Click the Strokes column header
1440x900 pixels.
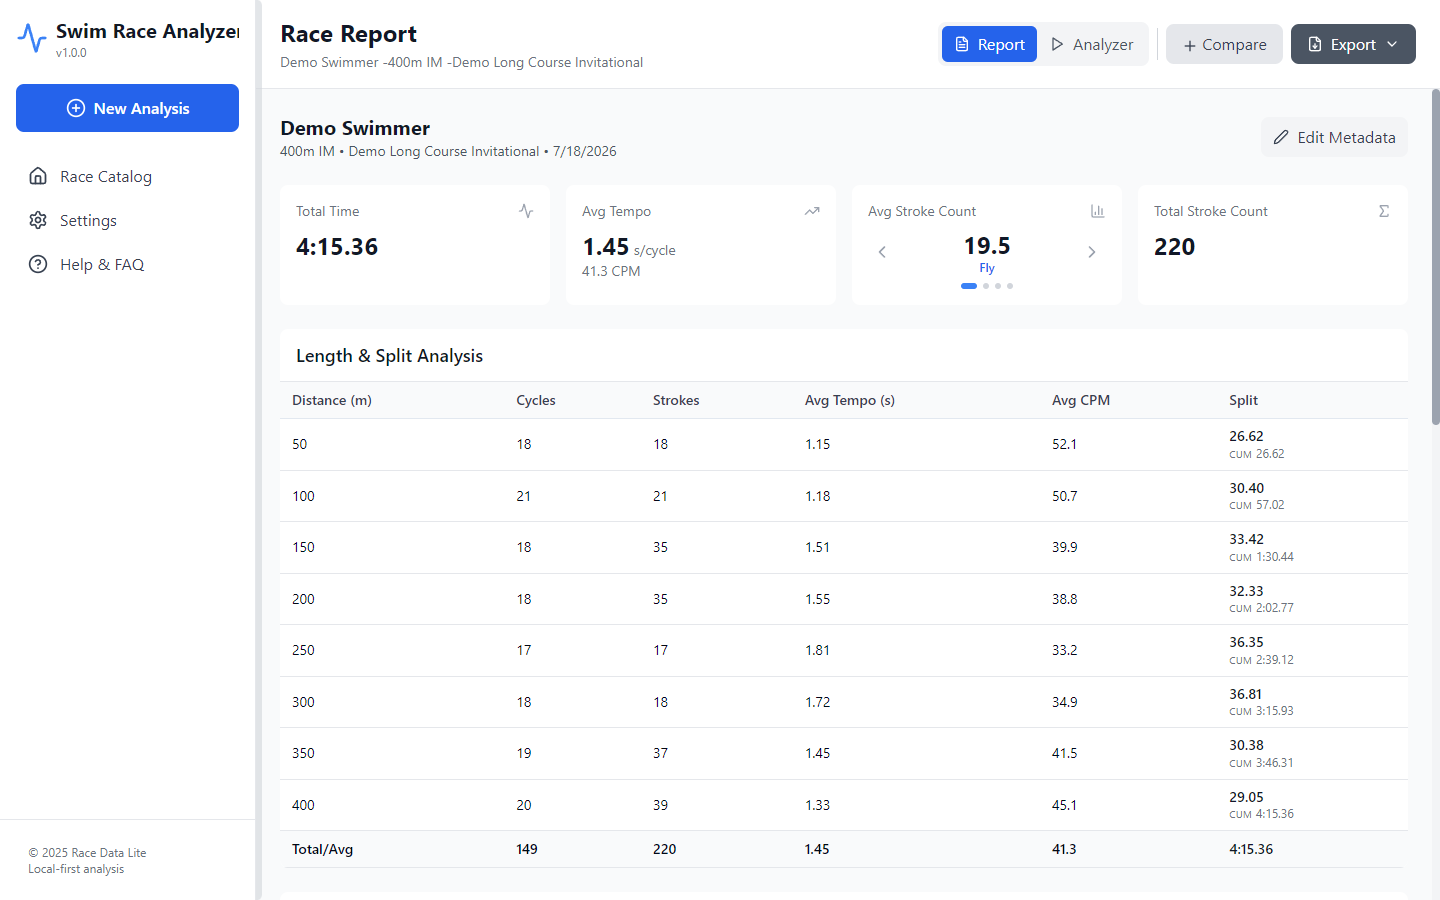(676, 400)
